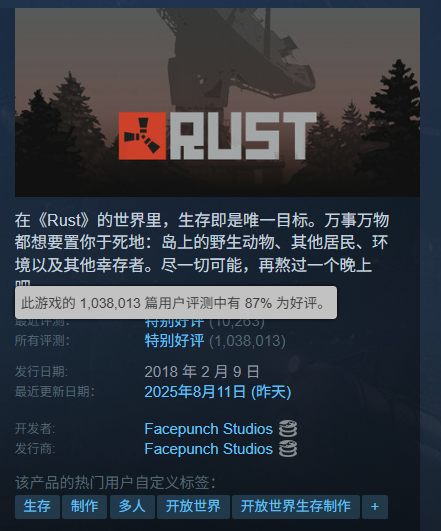
Task: Select the 生存 tag
Action: tap(37, 507)
